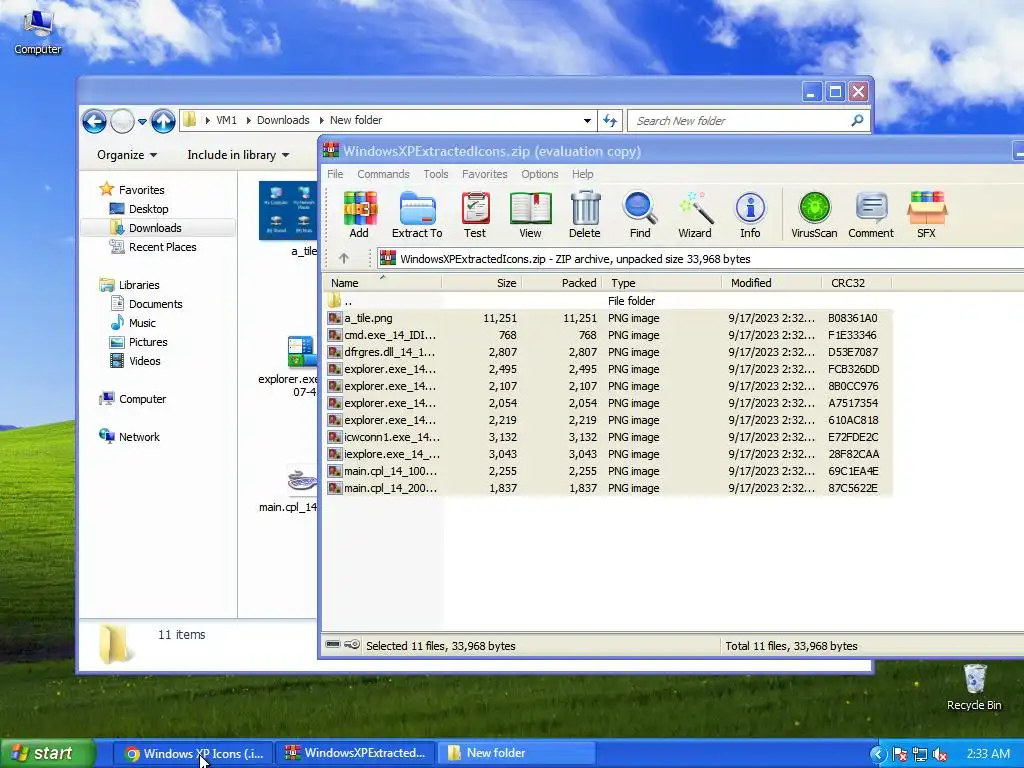Click the Windows start button

coord(47,754)
